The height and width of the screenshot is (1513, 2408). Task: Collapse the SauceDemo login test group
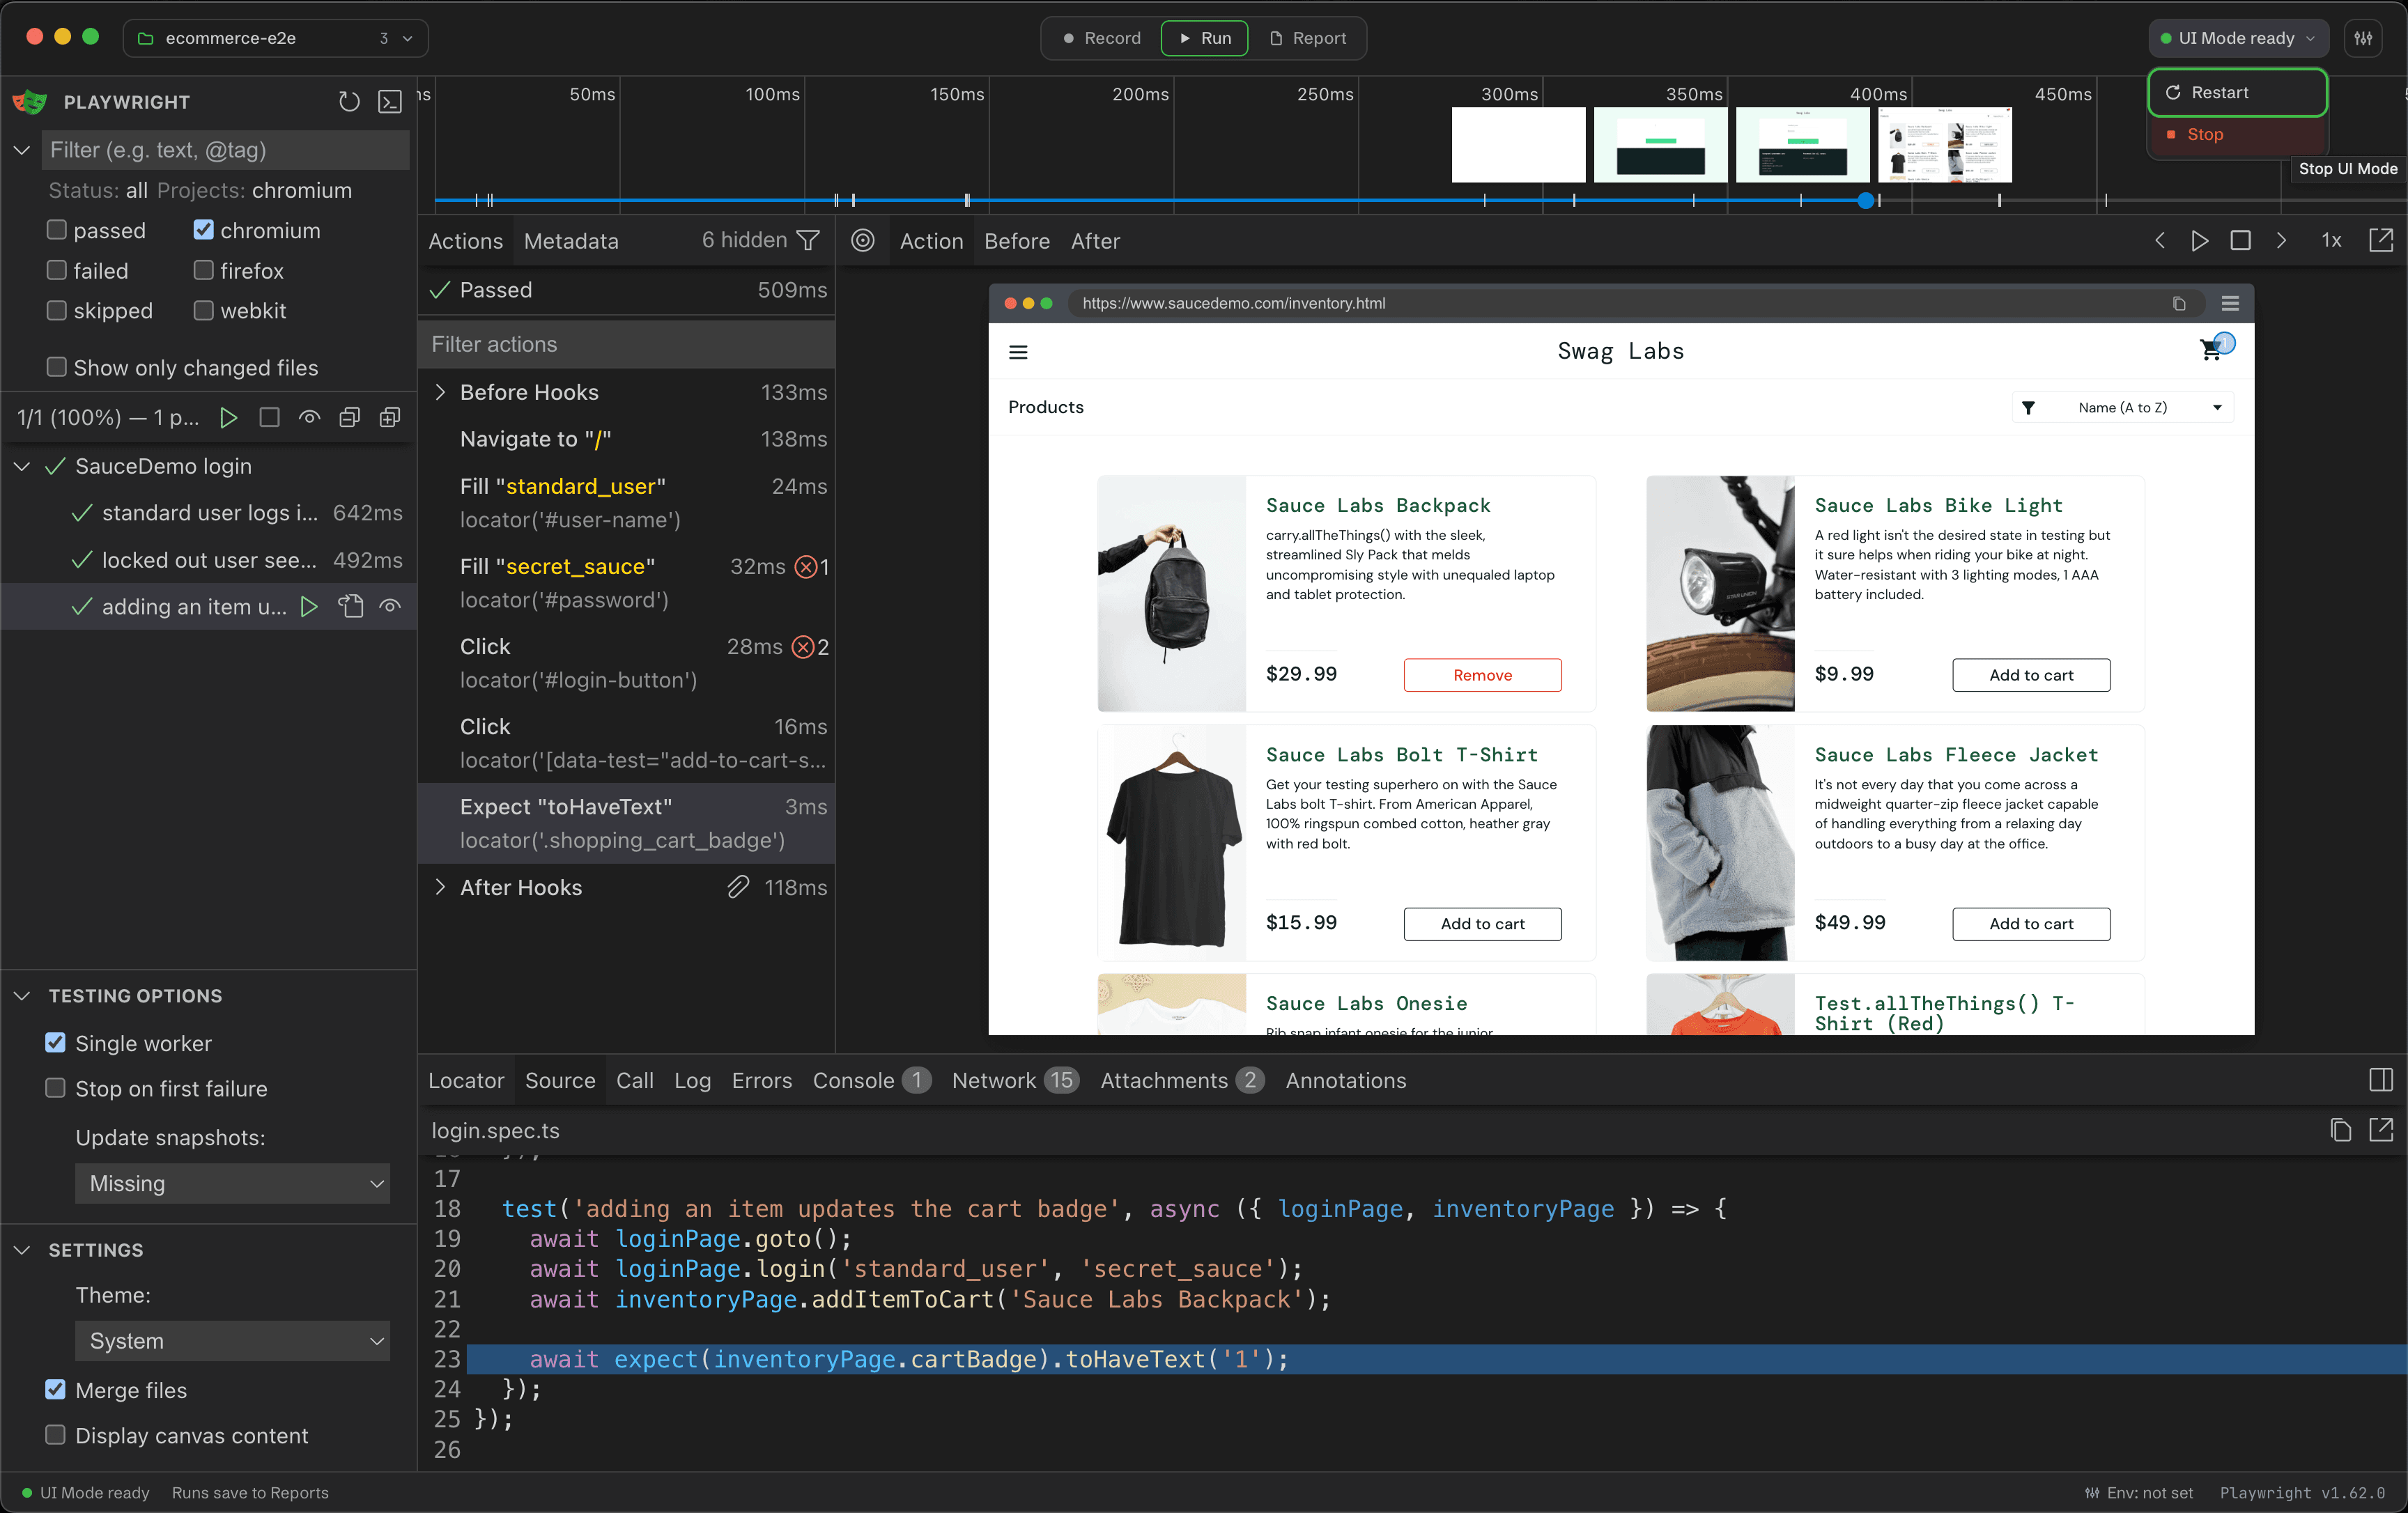[x=21, y=467]
